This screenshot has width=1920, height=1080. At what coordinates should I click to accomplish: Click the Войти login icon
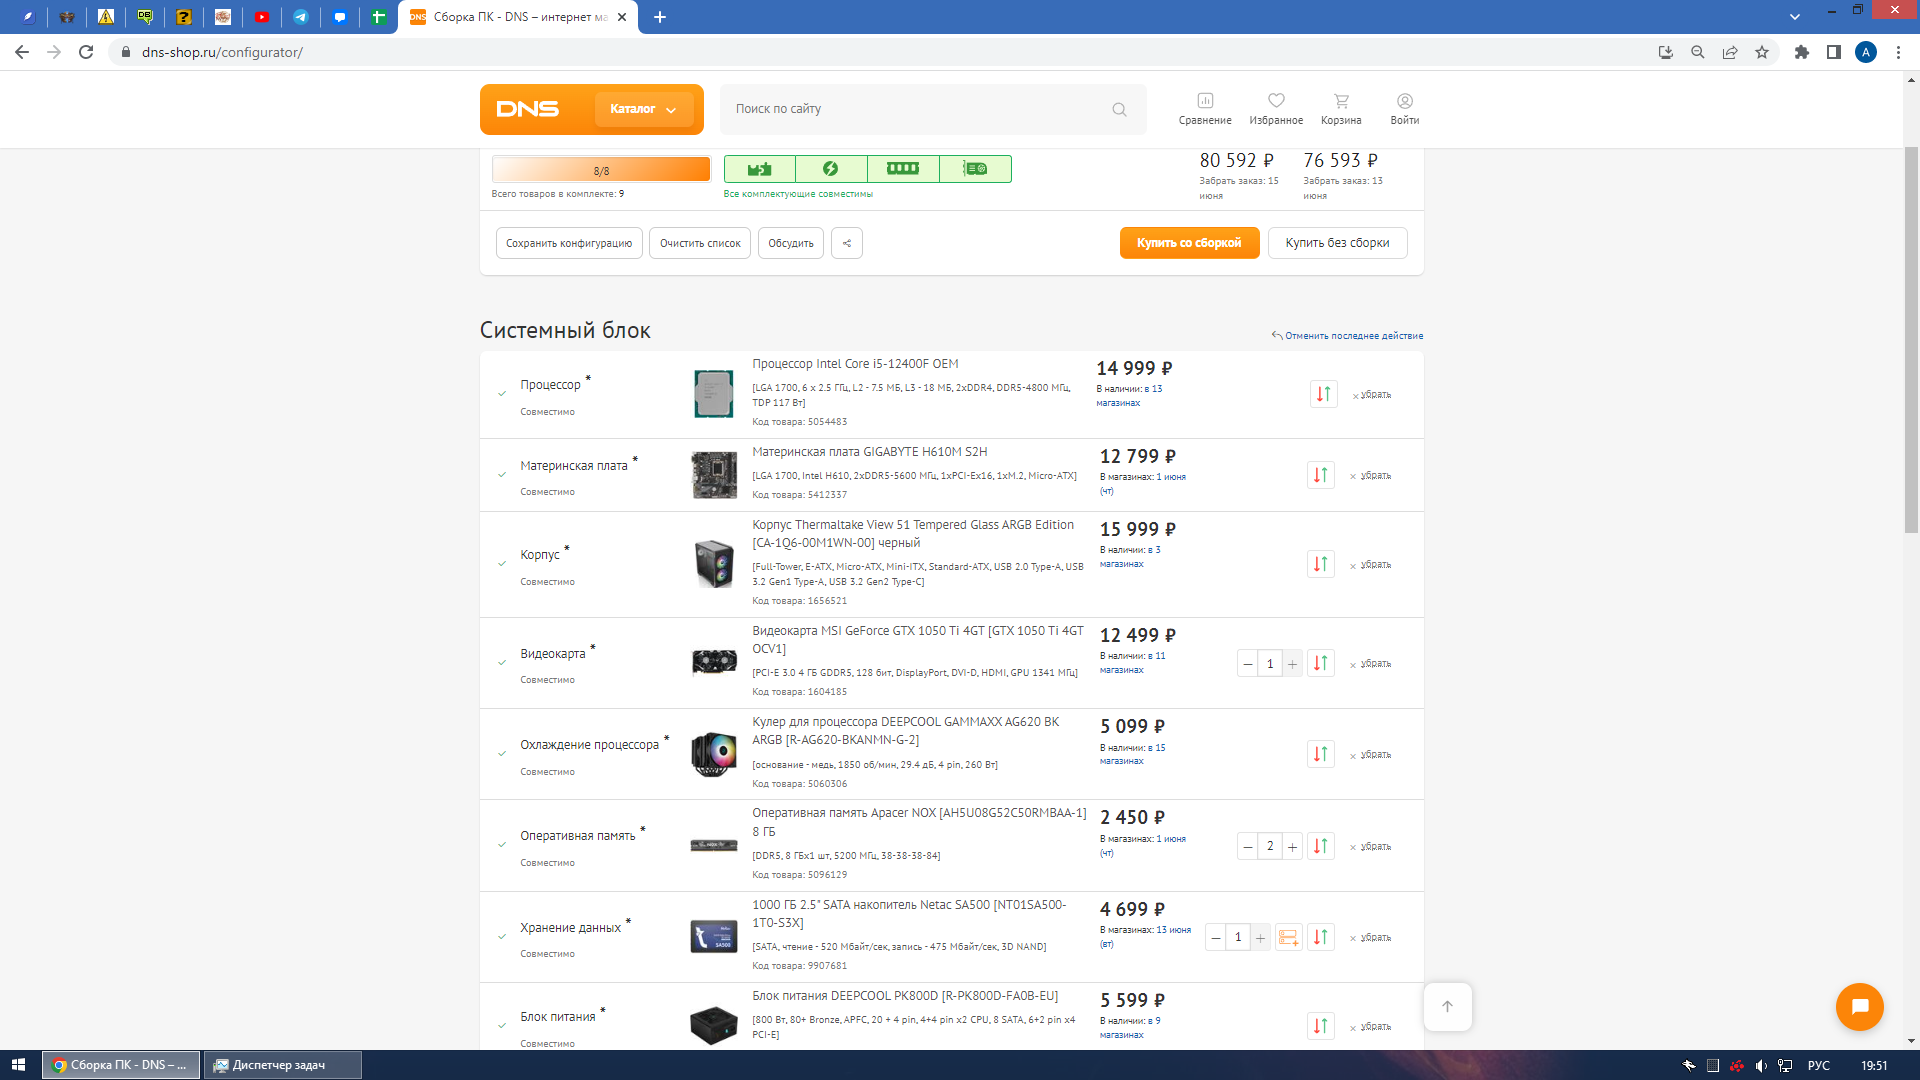pos(1405,108)
